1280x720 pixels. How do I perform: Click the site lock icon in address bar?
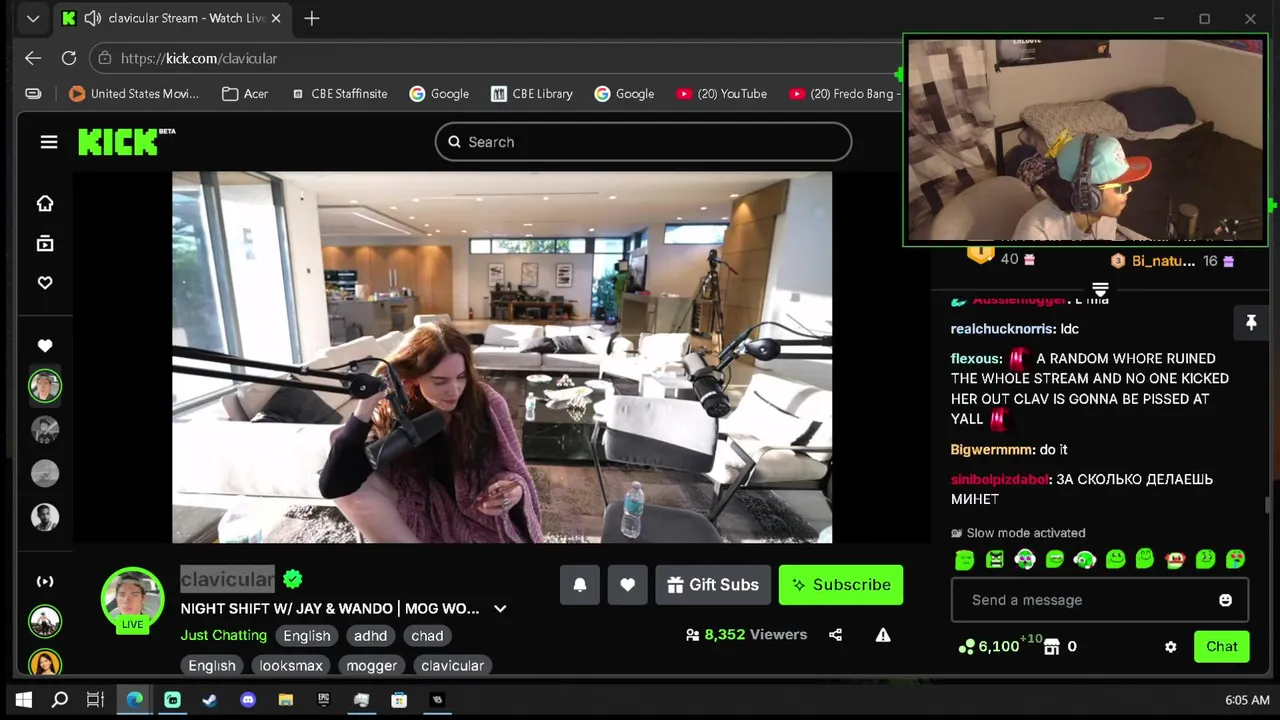coord(105,58)
